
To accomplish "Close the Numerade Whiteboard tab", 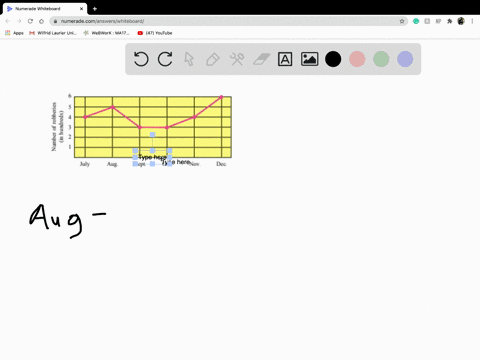I will click(81, 9).
